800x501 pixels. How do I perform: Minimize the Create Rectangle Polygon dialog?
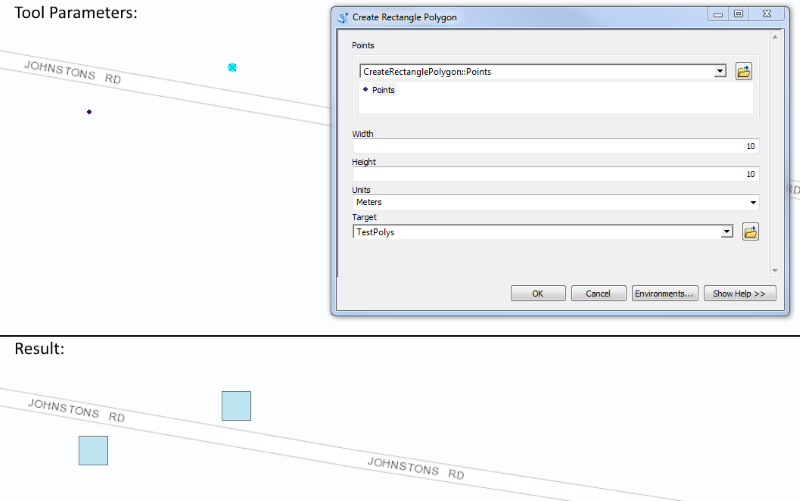click(718, 14)
